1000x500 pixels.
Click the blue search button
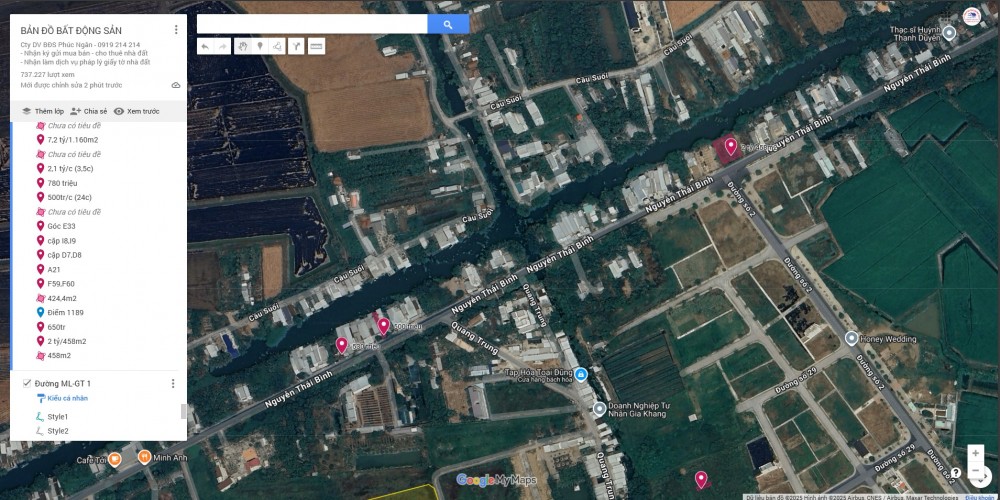(448, 24)
